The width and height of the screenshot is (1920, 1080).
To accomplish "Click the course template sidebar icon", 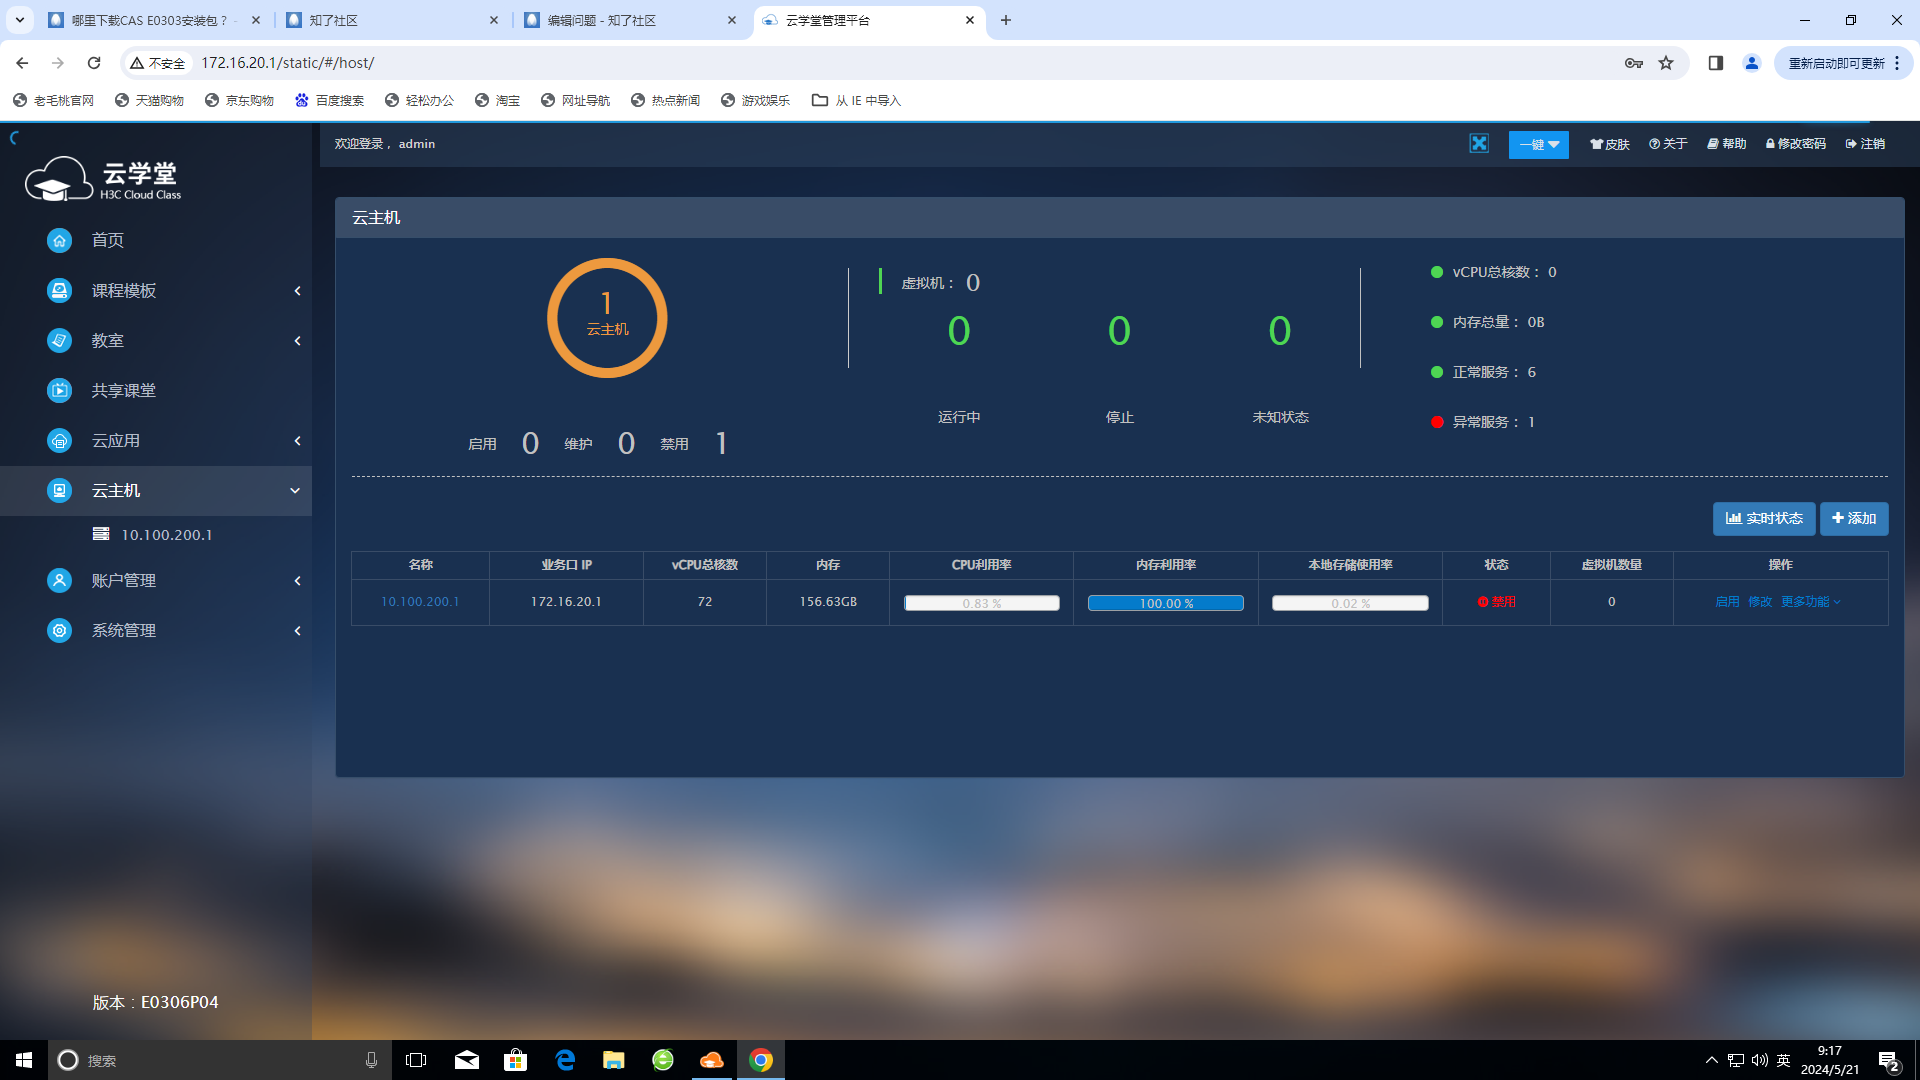I will [59, 290].
